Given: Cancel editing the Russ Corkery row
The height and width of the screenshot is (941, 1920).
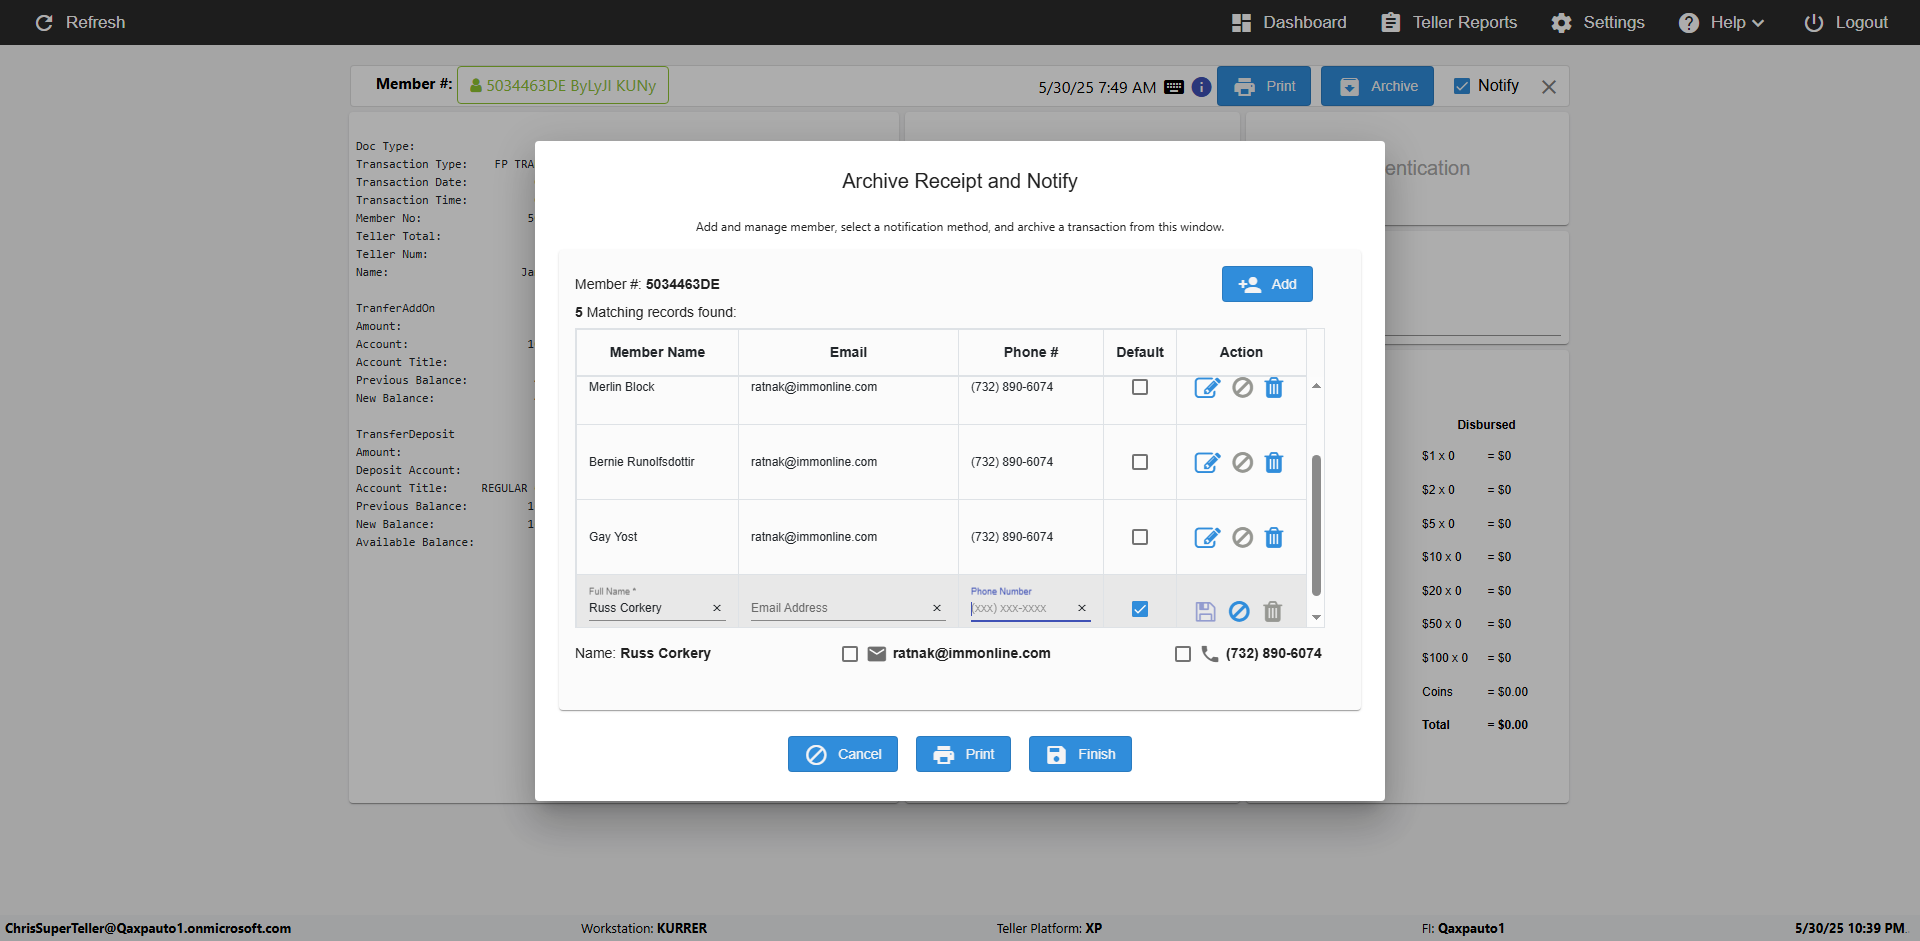Looking at the screenshot, I should tap(1239, 611).
